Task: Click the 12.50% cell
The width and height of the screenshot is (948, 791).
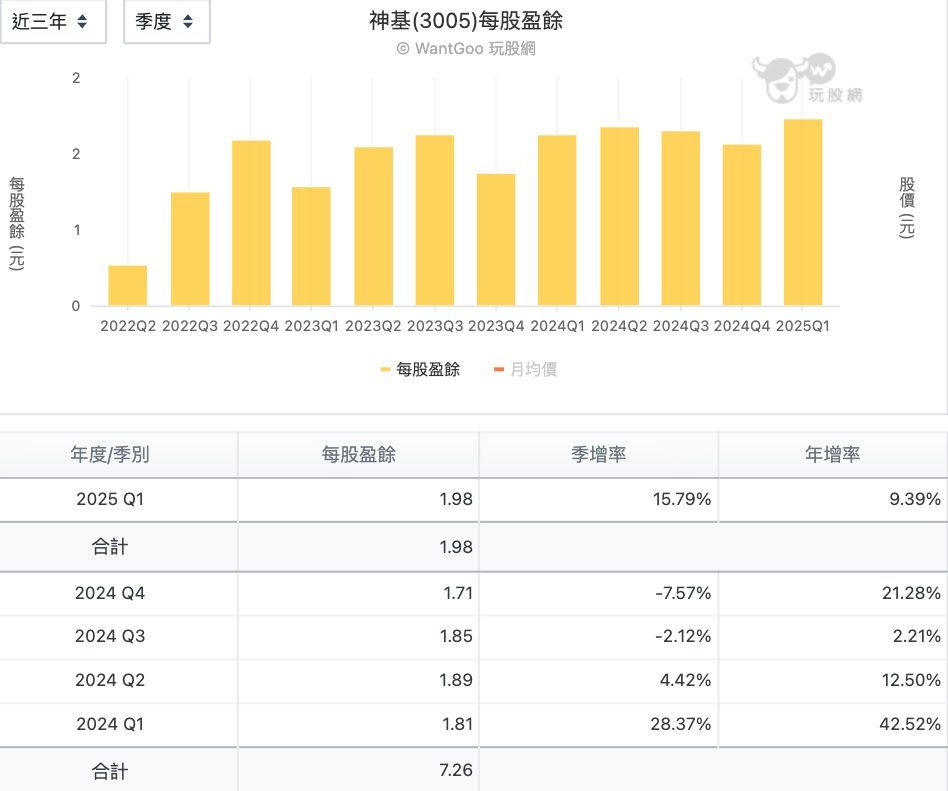Action: coord(911,680)
